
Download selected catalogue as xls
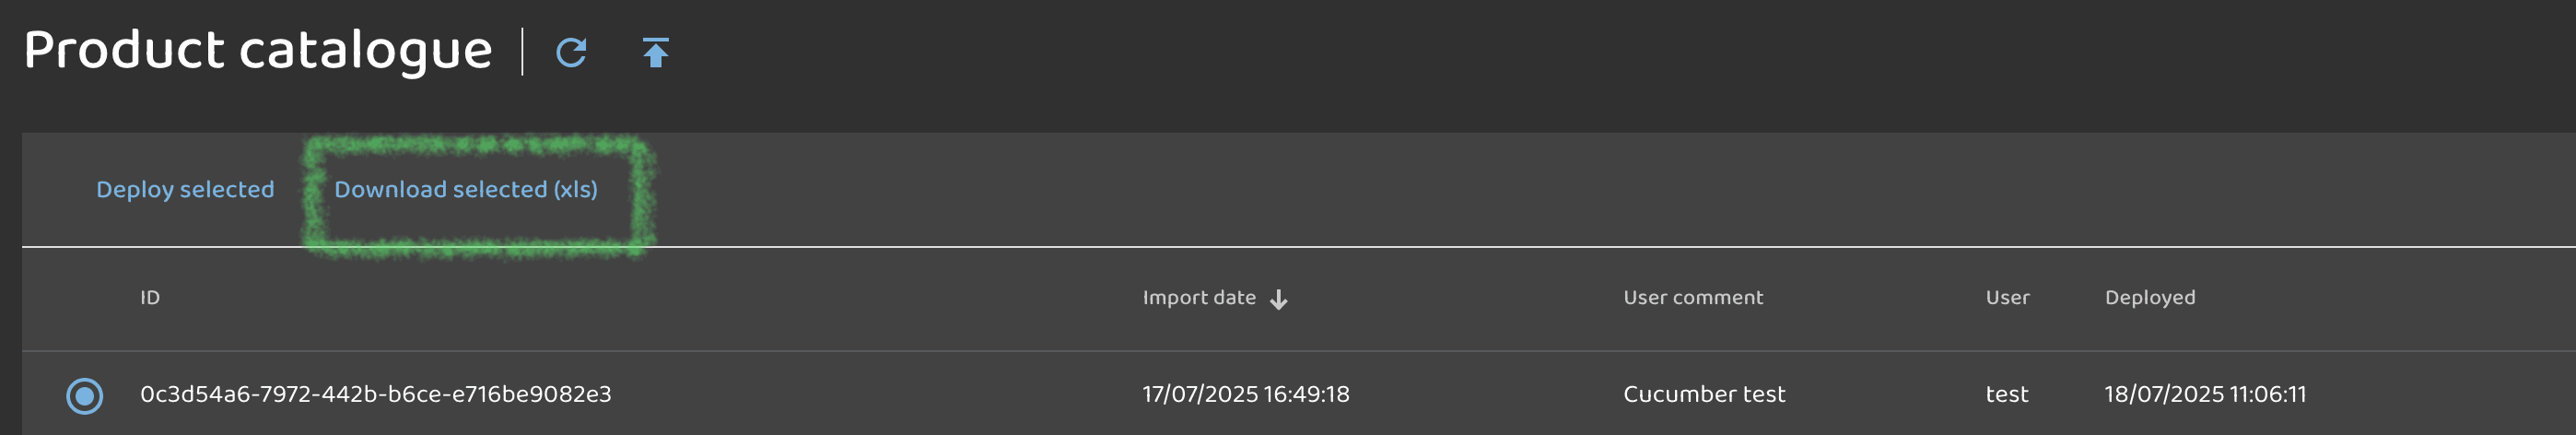coord(466,190)
